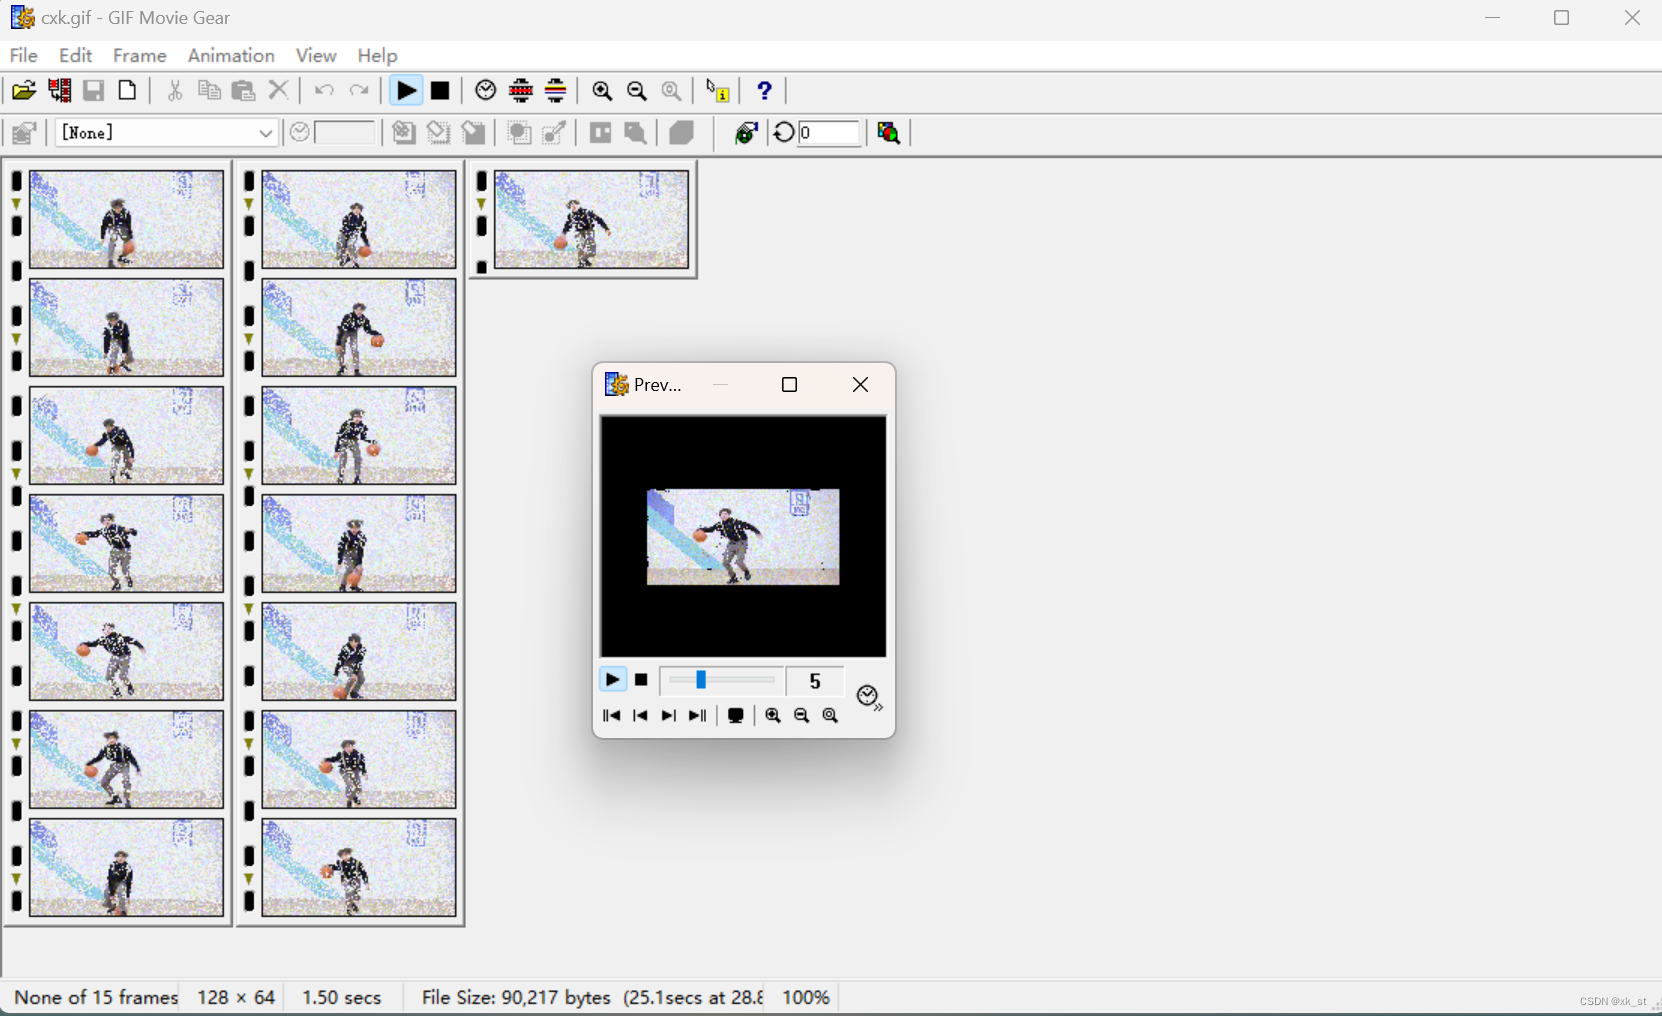The height and width of the screenshot is (1016, 1662).
Task: Open help with the question mark icon
Action: (x=765, y=91)
